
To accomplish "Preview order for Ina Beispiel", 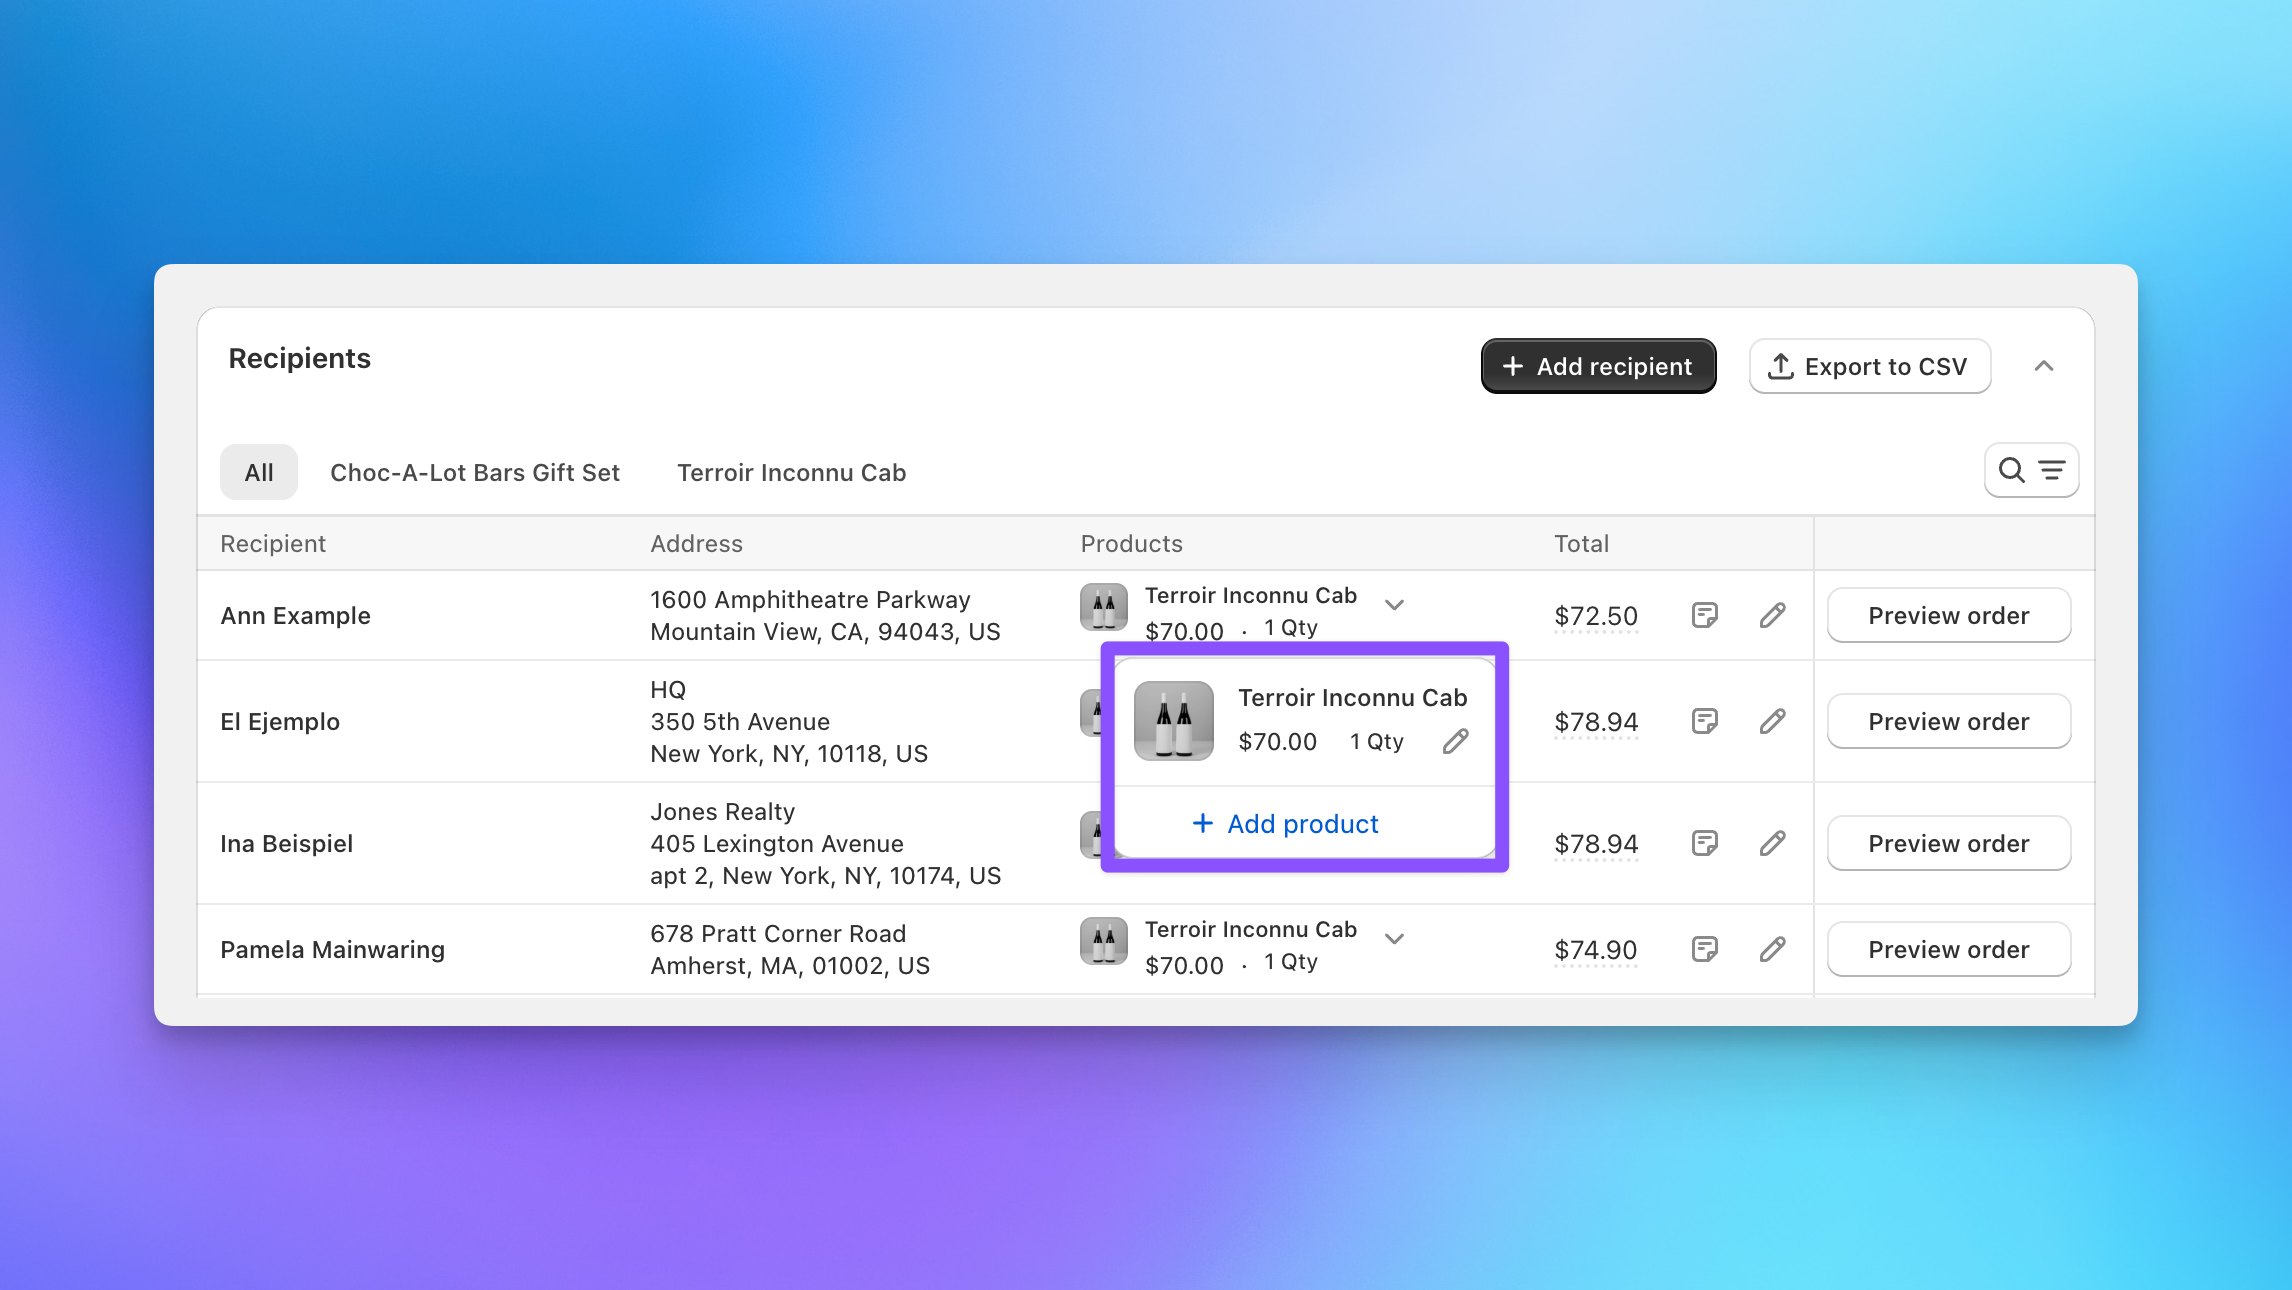I will click(1949, 843).
